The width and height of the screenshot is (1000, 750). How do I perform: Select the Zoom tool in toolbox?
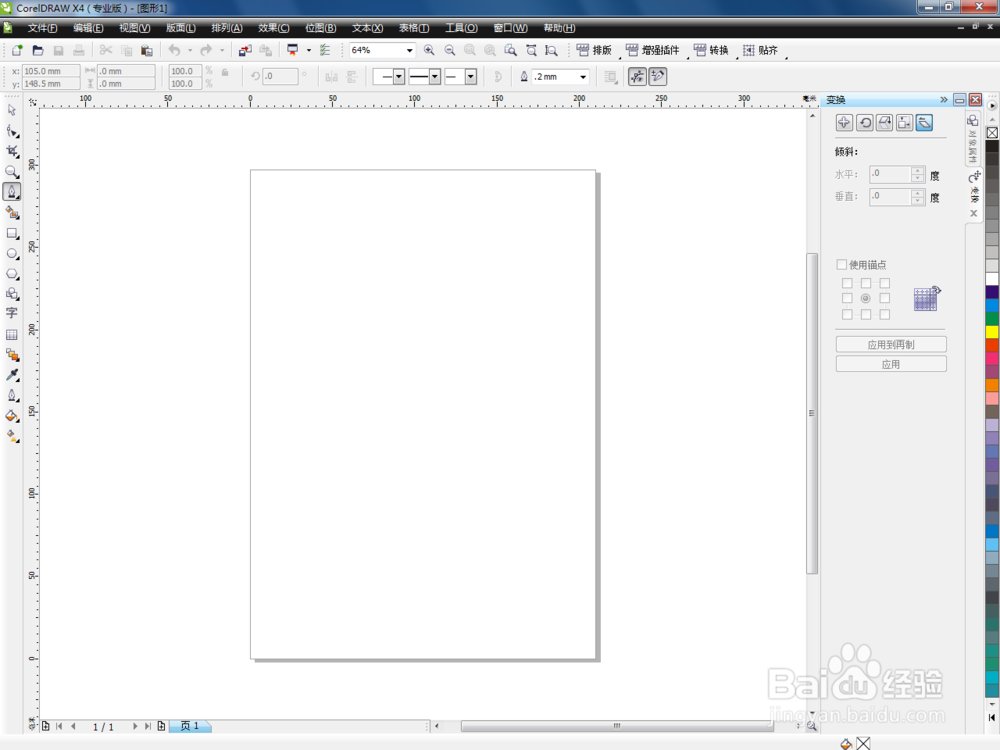click(12, 172)
